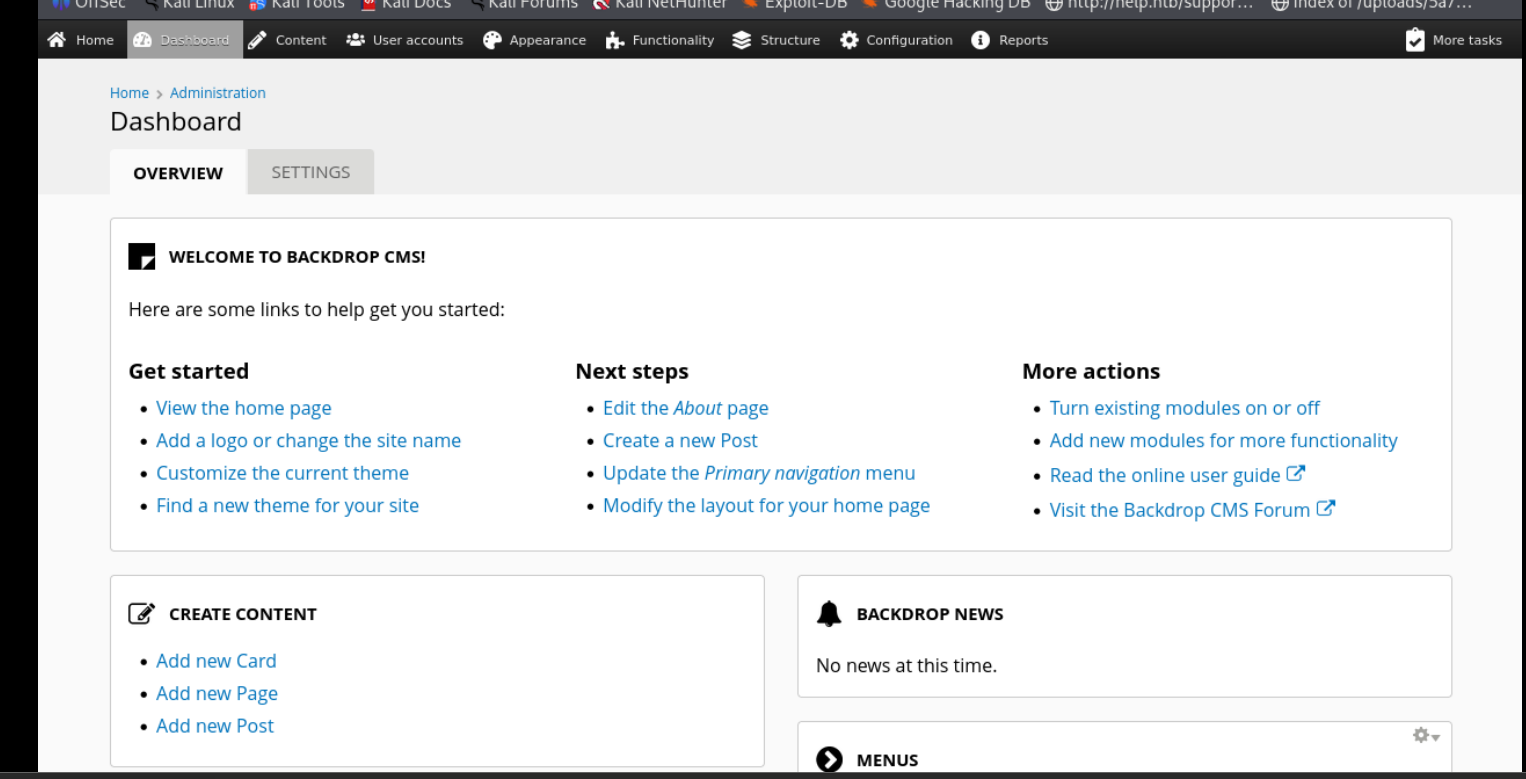
Task: Open 'Visit the Backdrop CMS Forum' link
Action: click(x=1179, y=510)
